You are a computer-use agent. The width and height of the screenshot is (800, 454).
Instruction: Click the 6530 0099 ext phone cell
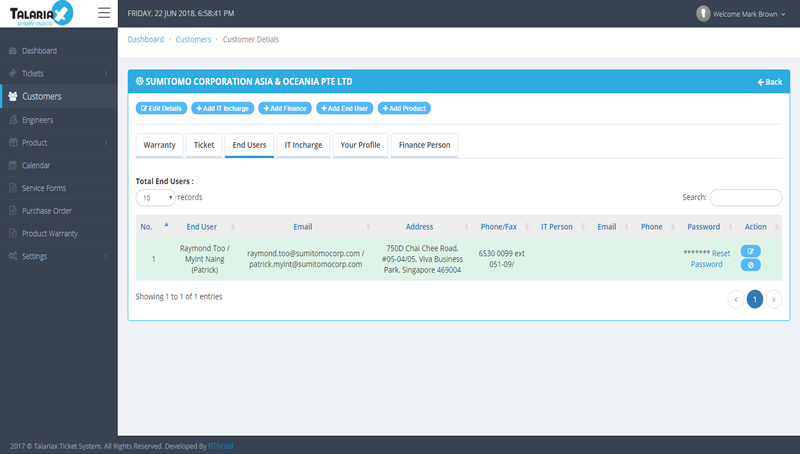[502, 259]
